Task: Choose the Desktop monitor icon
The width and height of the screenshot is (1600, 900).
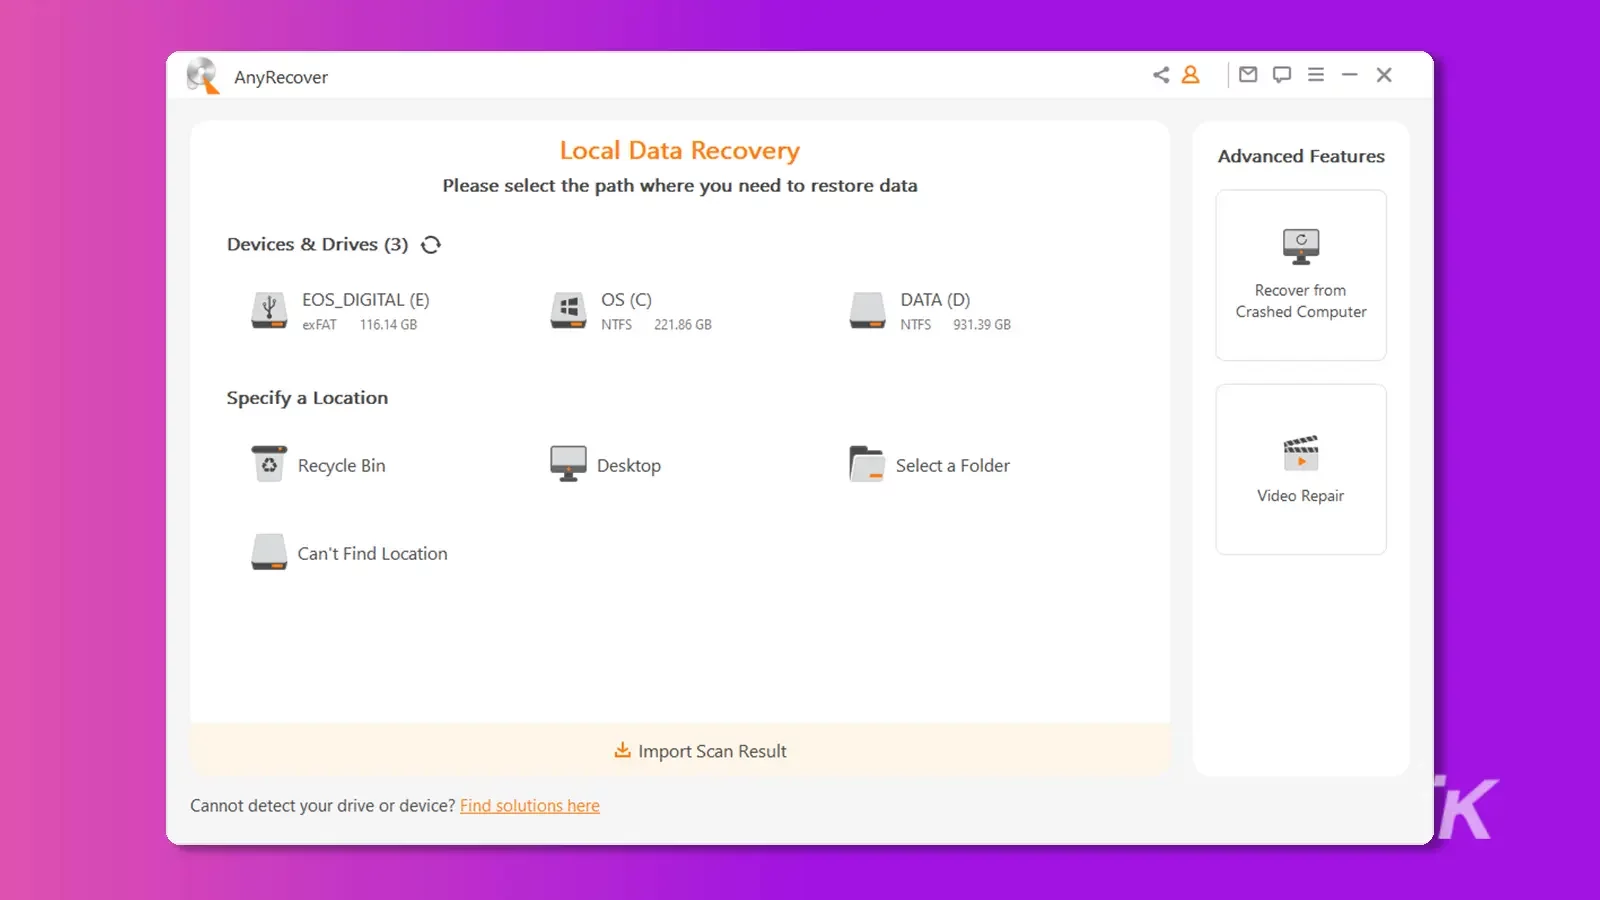Action: point(568,464)
